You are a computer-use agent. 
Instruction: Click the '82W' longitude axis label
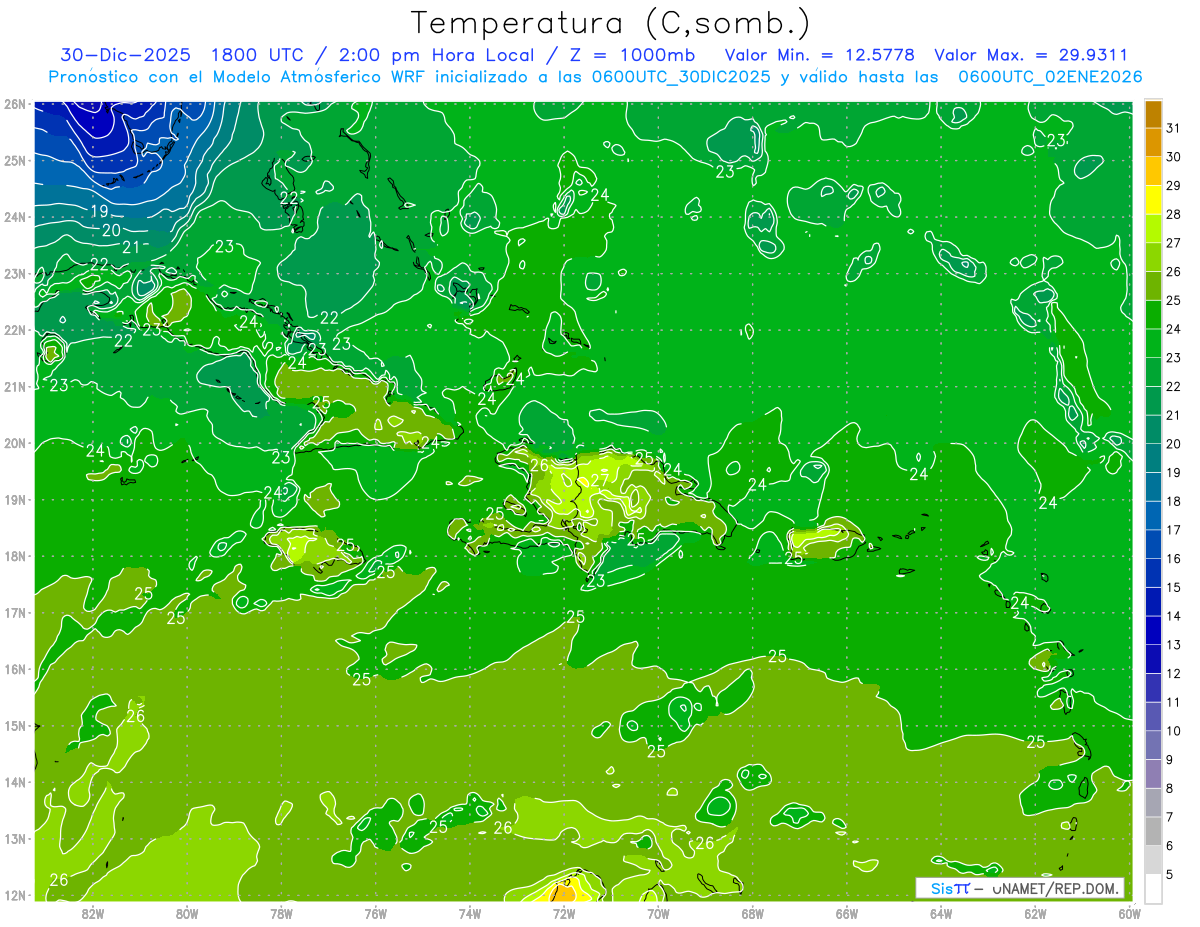(93, 912)
